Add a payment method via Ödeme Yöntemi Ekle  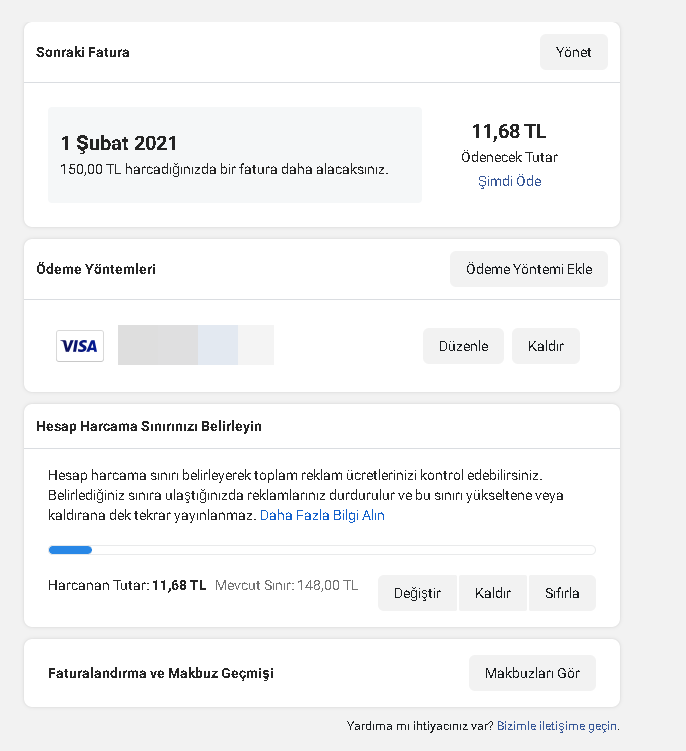pyautogui.click(x=529, y=269)
